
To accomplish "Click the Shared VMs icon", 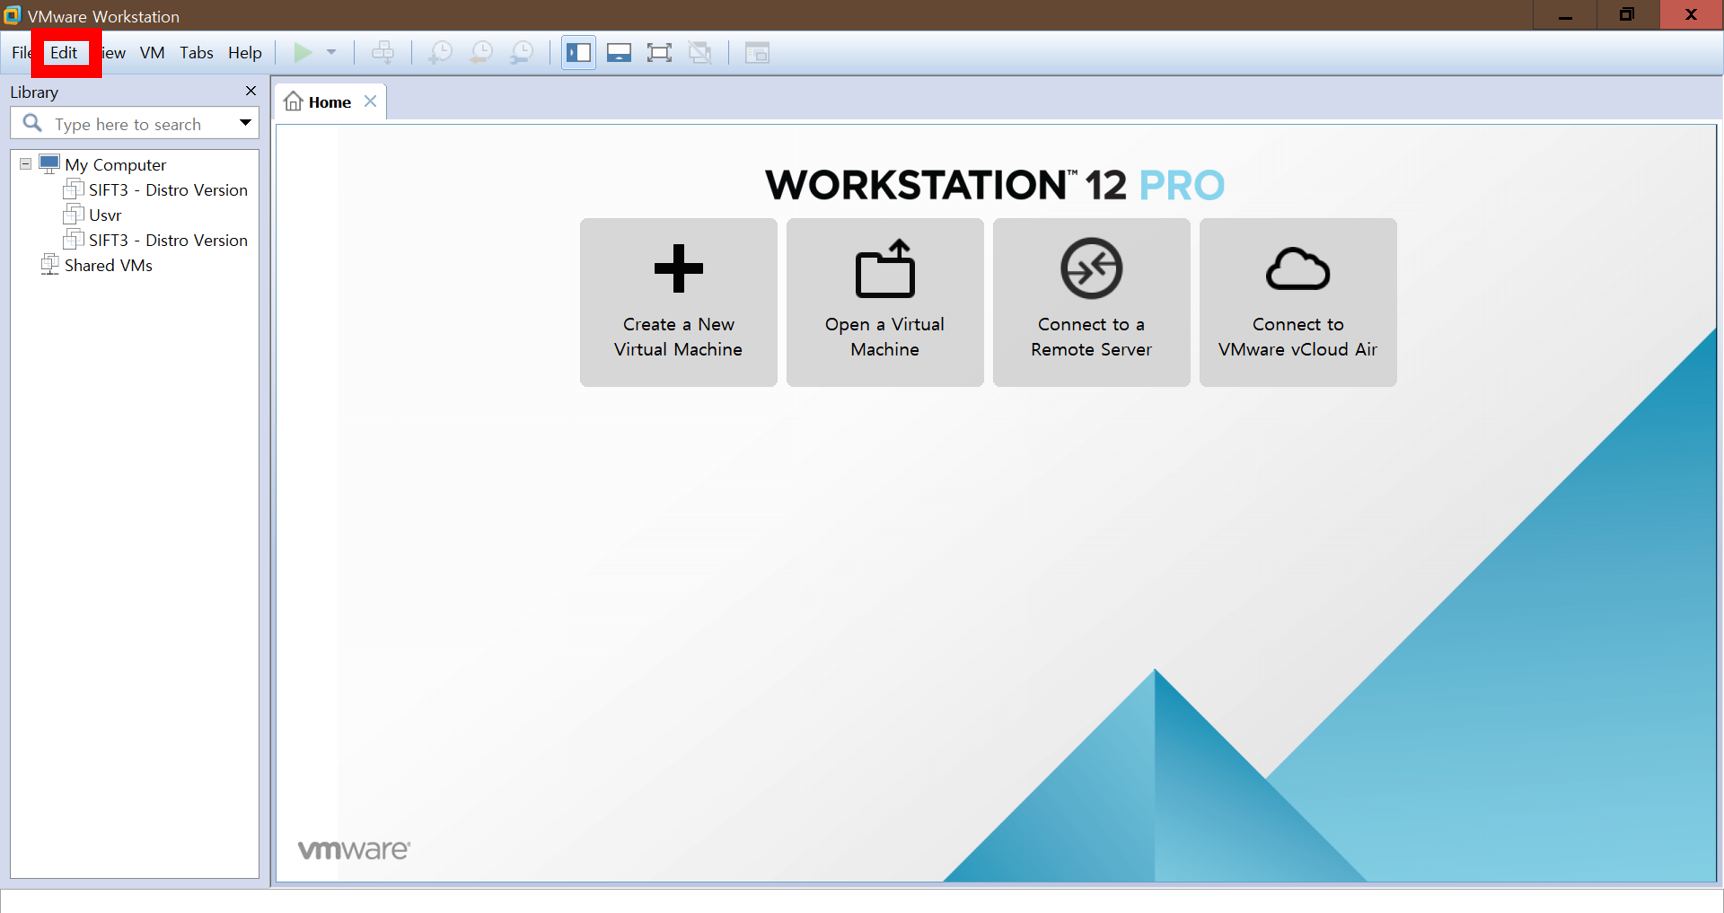I will point(49,264).
